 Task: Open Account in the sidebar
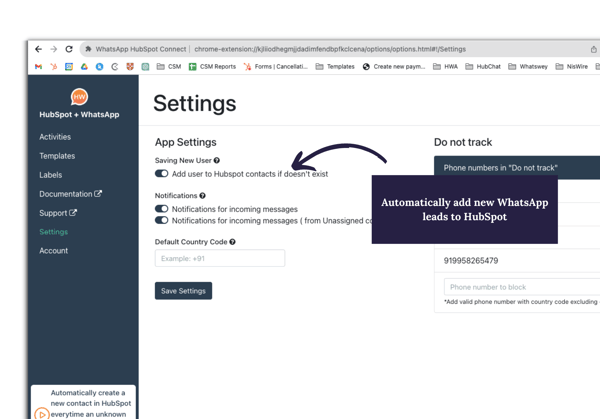(x=54, y=251)
